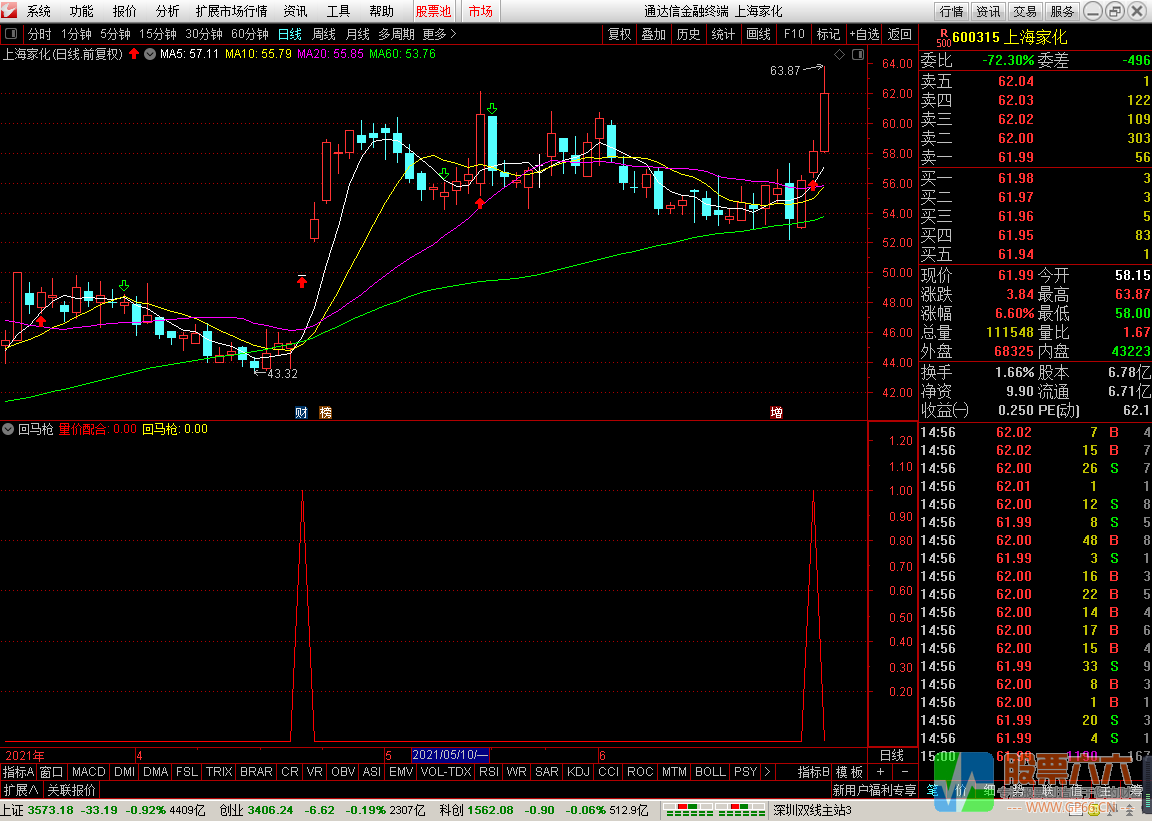Click the 返回 button
Screen dimensions: 1152x822
point(899,34)
